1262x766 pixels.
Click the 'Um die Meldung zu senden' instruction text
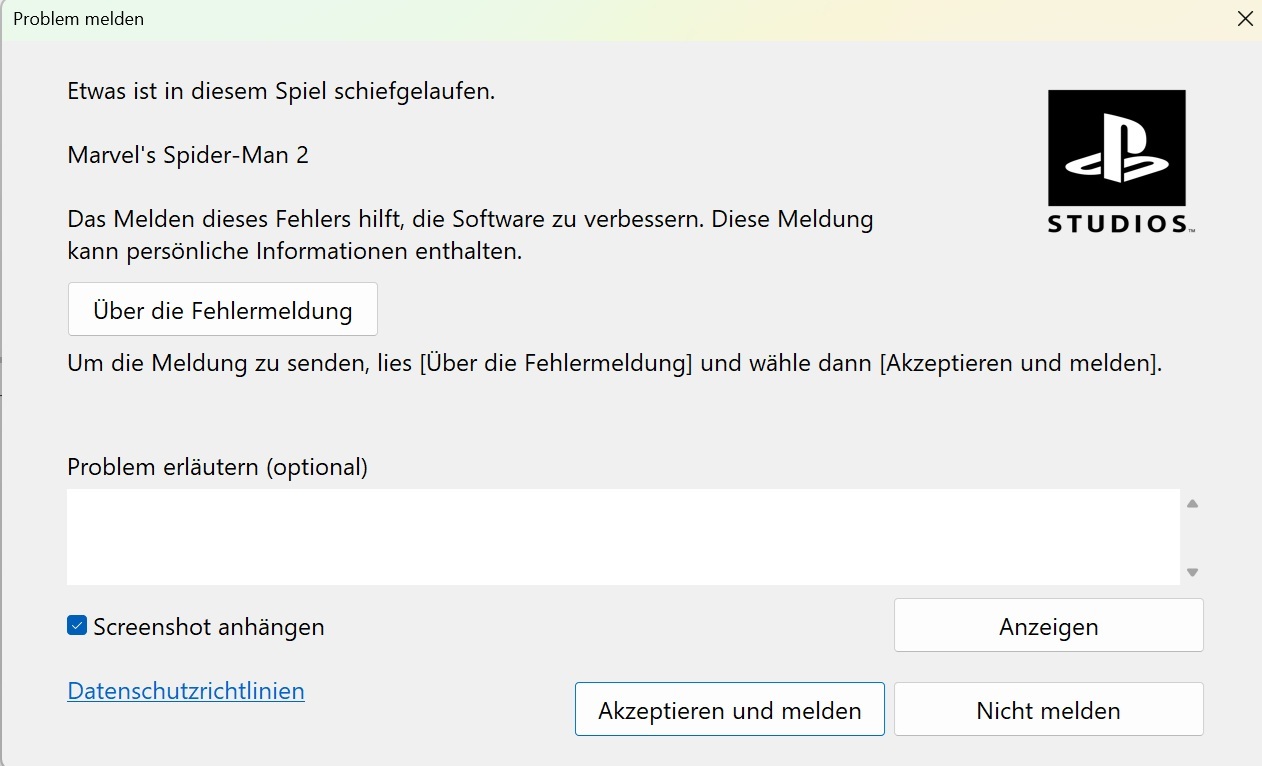pyautogui.click(x=614, y=363)
